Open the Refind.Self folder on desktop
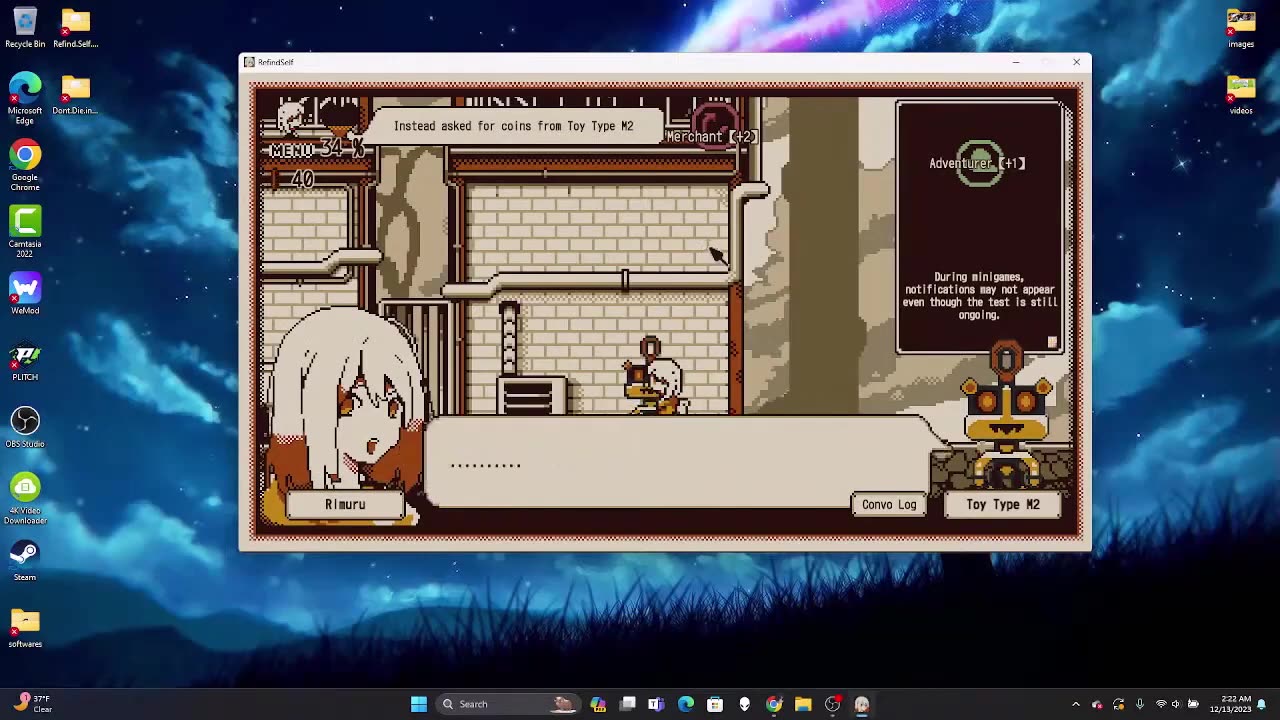 pyautogui.click(x=75, y=28)
